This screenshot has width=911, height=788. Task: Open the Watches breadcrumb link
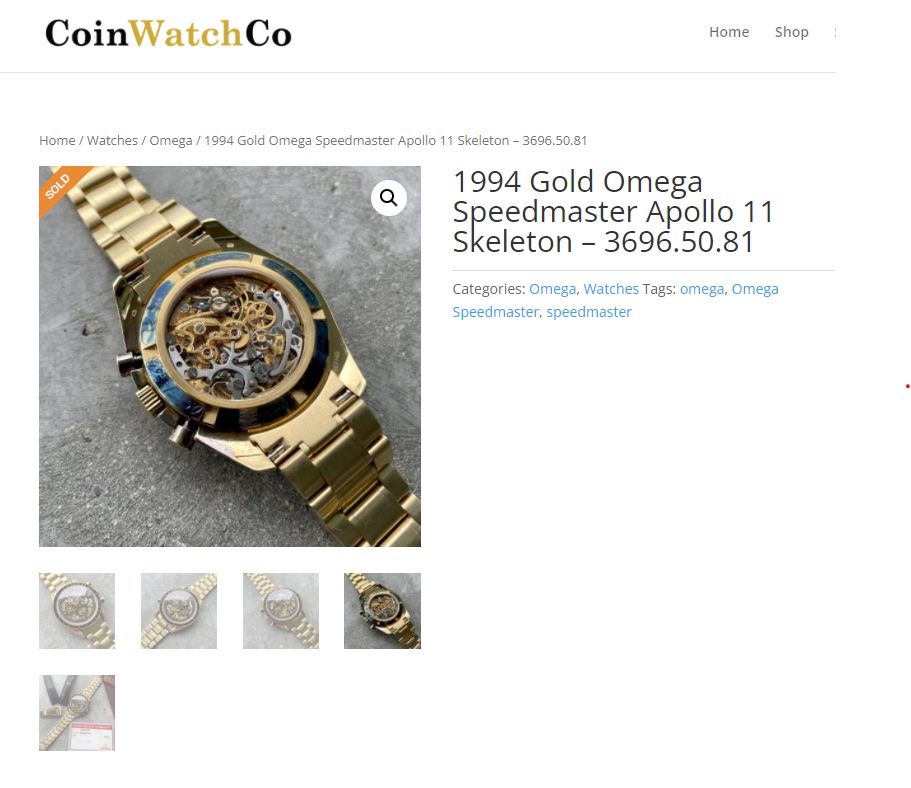point(112,141)
